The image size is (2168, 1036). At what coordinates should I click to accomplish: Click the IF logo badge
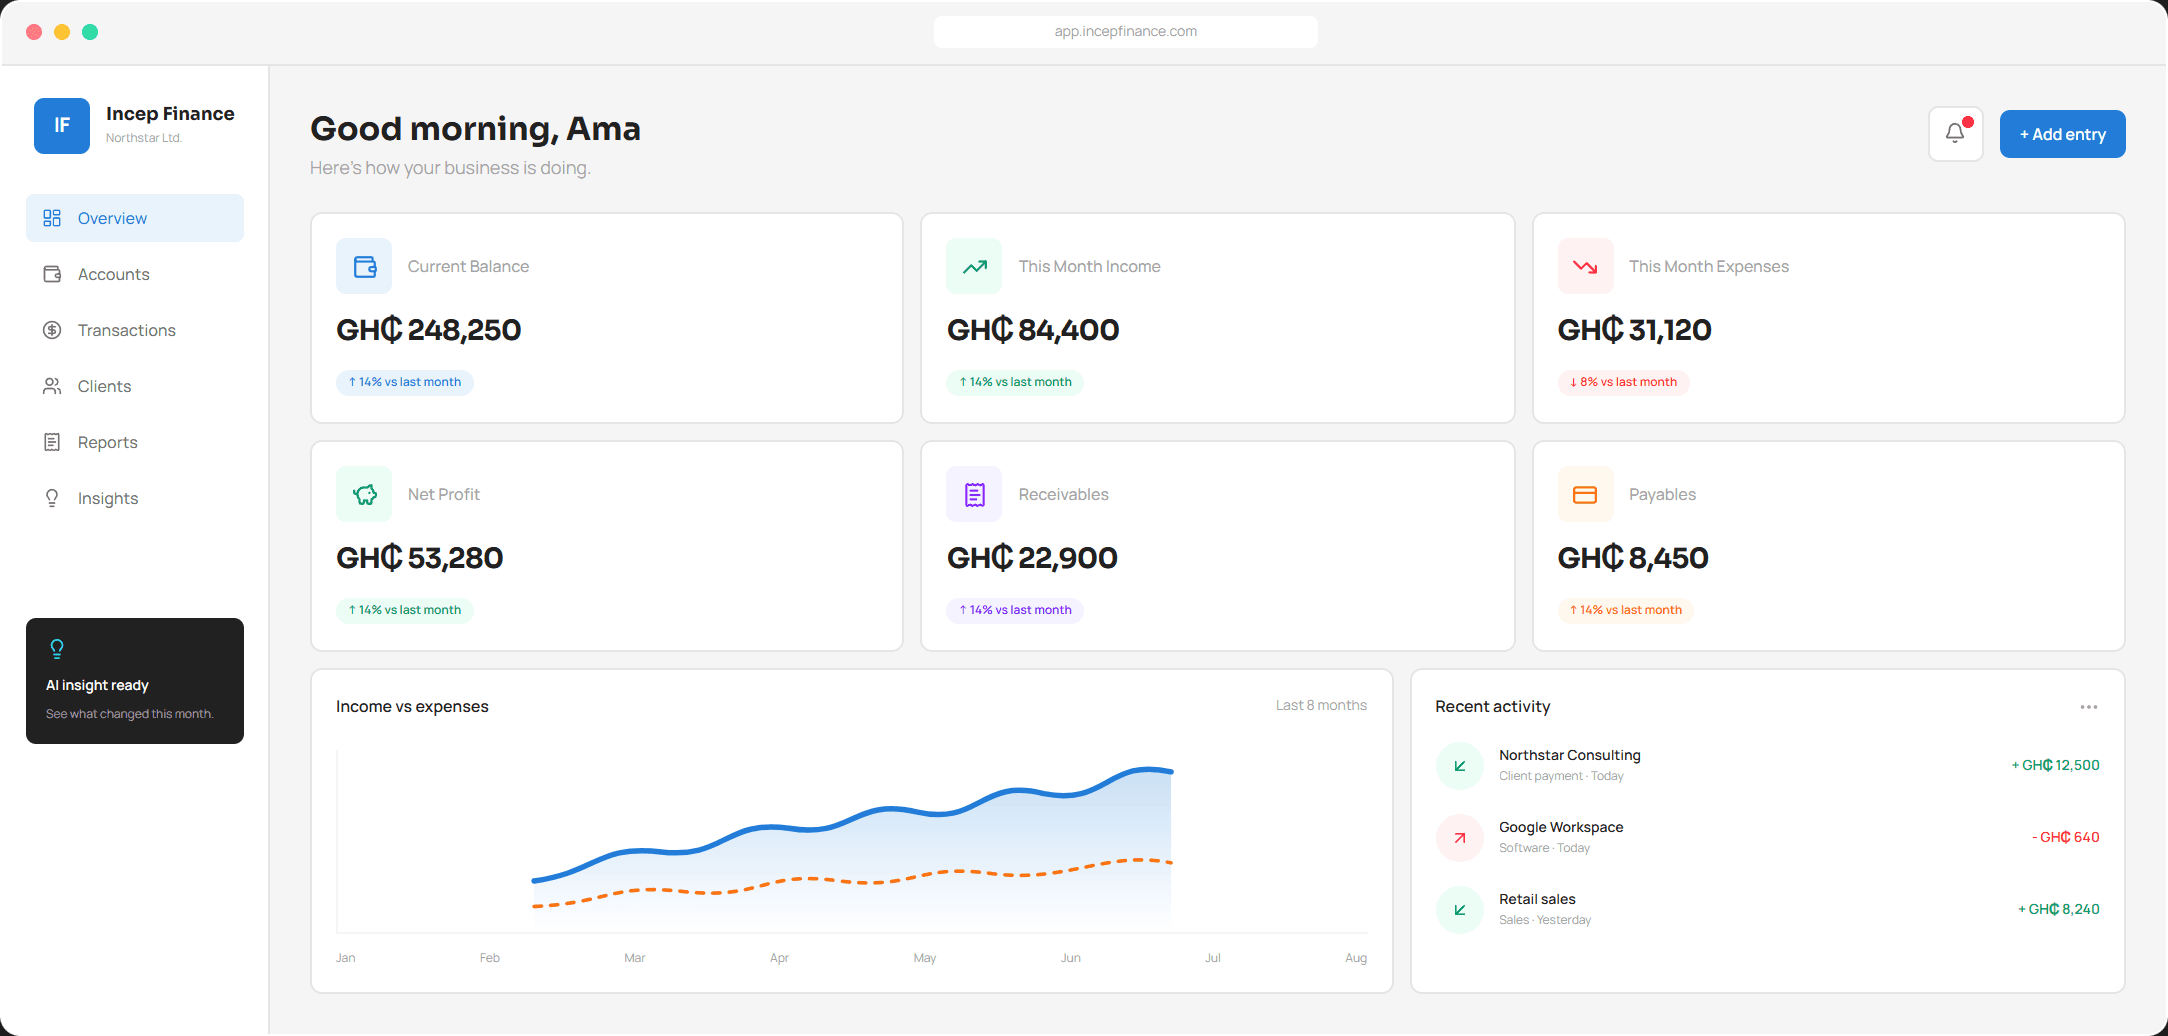click(x=62, y=126)
